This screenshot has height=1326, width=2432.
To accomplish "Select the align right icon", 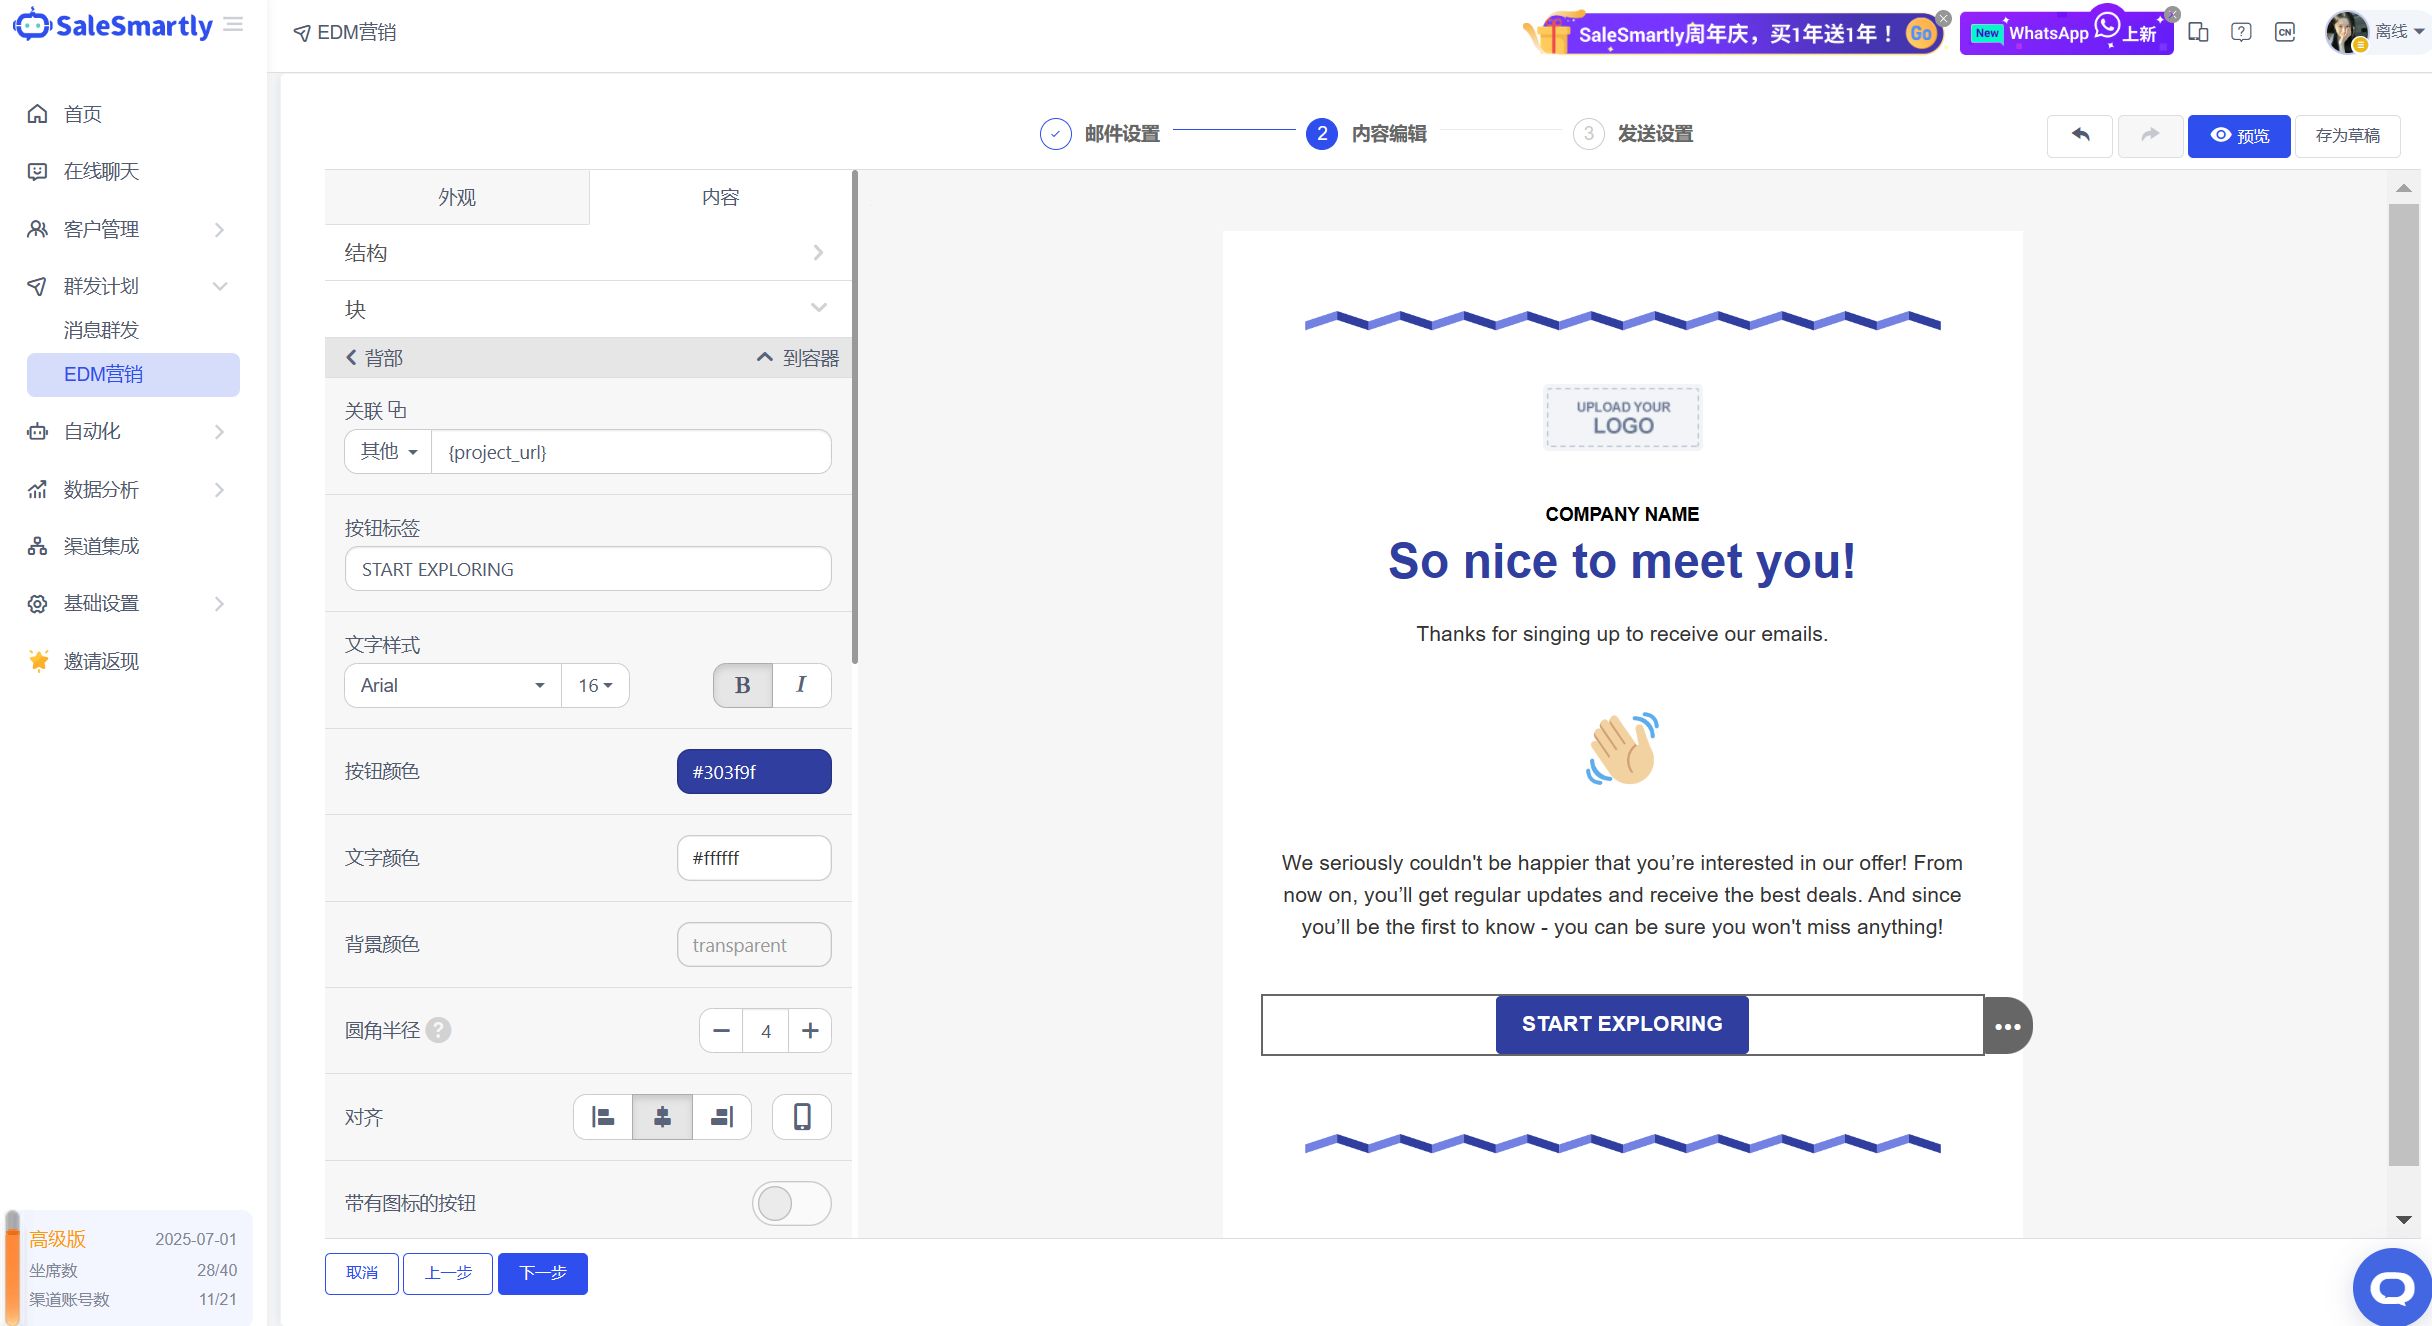I will [722, 1117].
